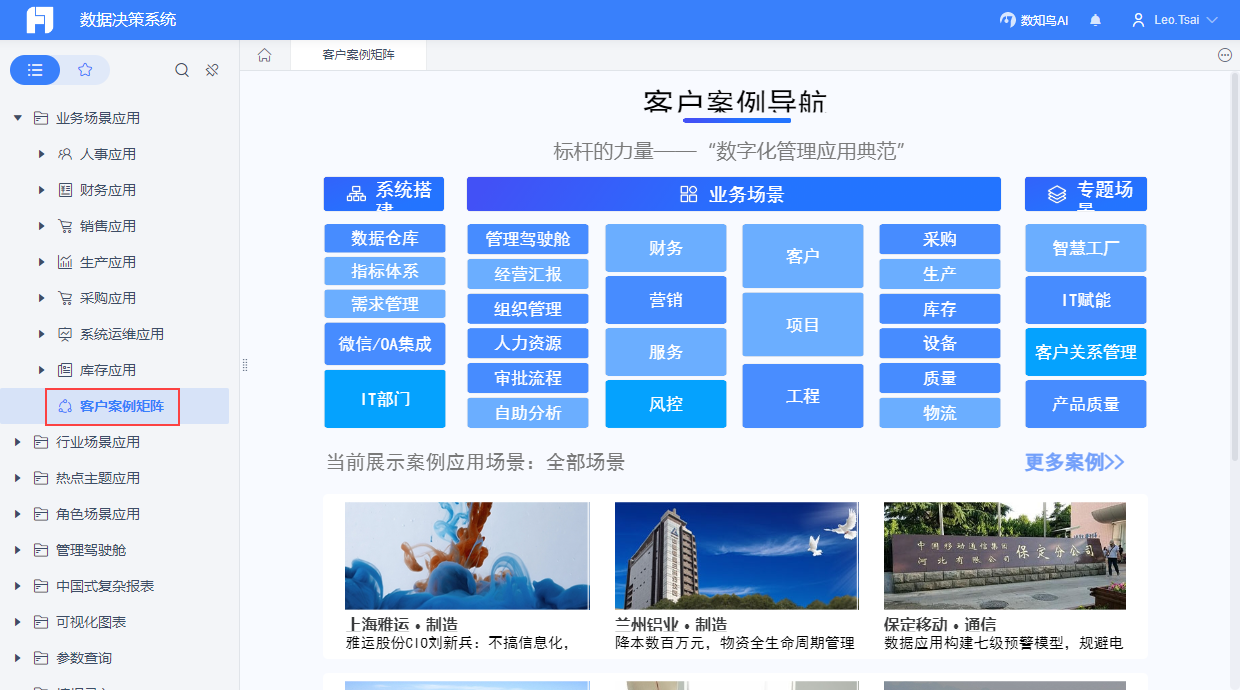Click the 系统搭建 header icon
The image size is (1240, 690).
(x=356, y=194)
